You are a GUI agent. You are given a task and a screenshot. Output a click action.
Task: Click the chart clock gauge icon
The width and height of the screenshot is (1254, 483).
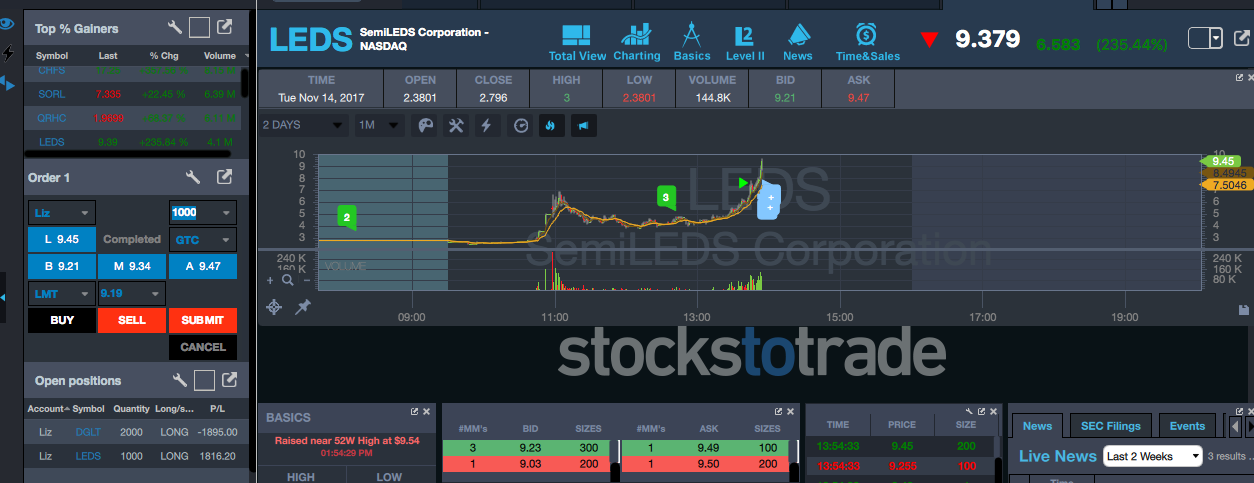pyautogui.click(x=520, y=125)
